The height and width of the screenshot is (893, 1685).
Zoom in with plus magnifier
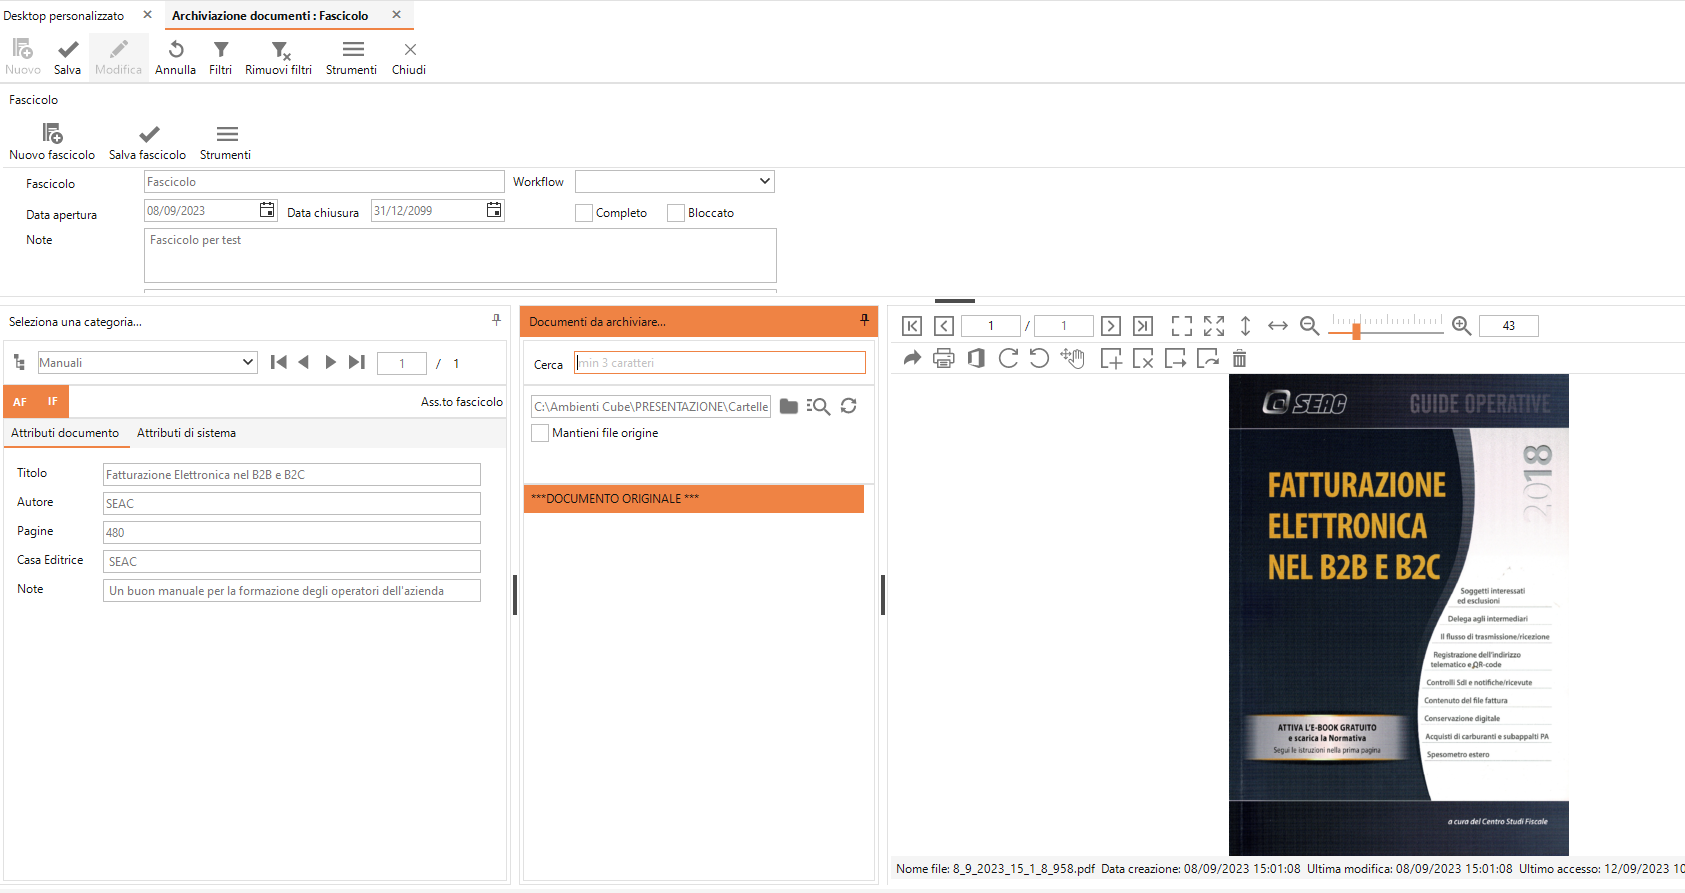pyautogui.click(x=1462, y=326)
